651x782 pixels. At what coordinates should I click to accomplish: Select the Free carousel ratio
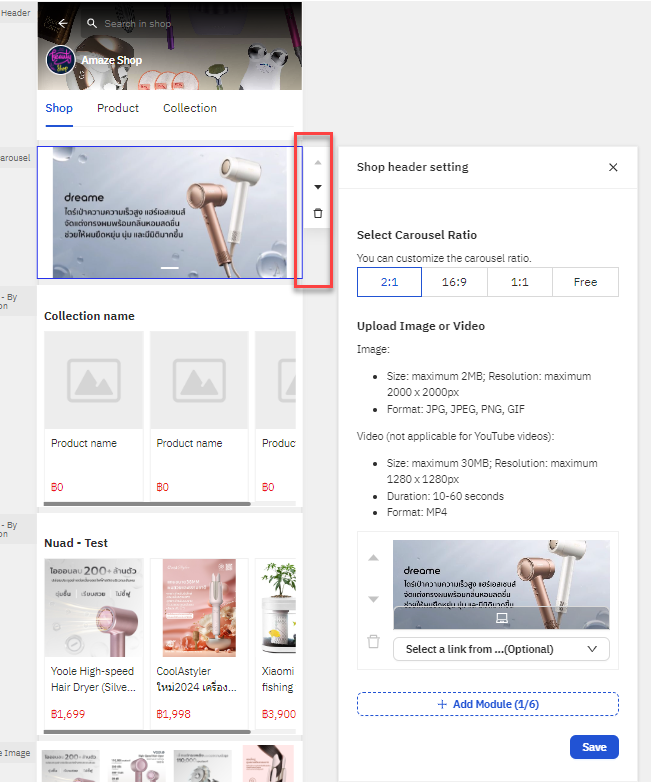pos(585,282)
